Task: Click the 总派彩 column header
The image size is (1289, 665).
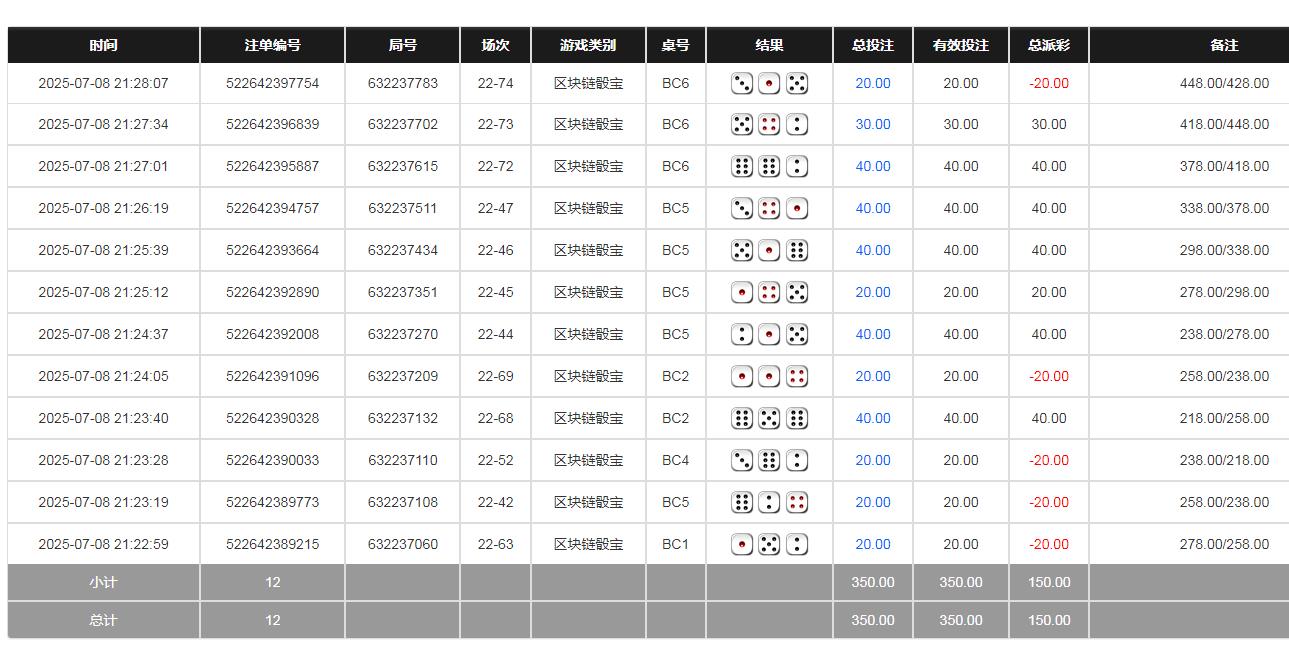Action: coord(1048,45)
